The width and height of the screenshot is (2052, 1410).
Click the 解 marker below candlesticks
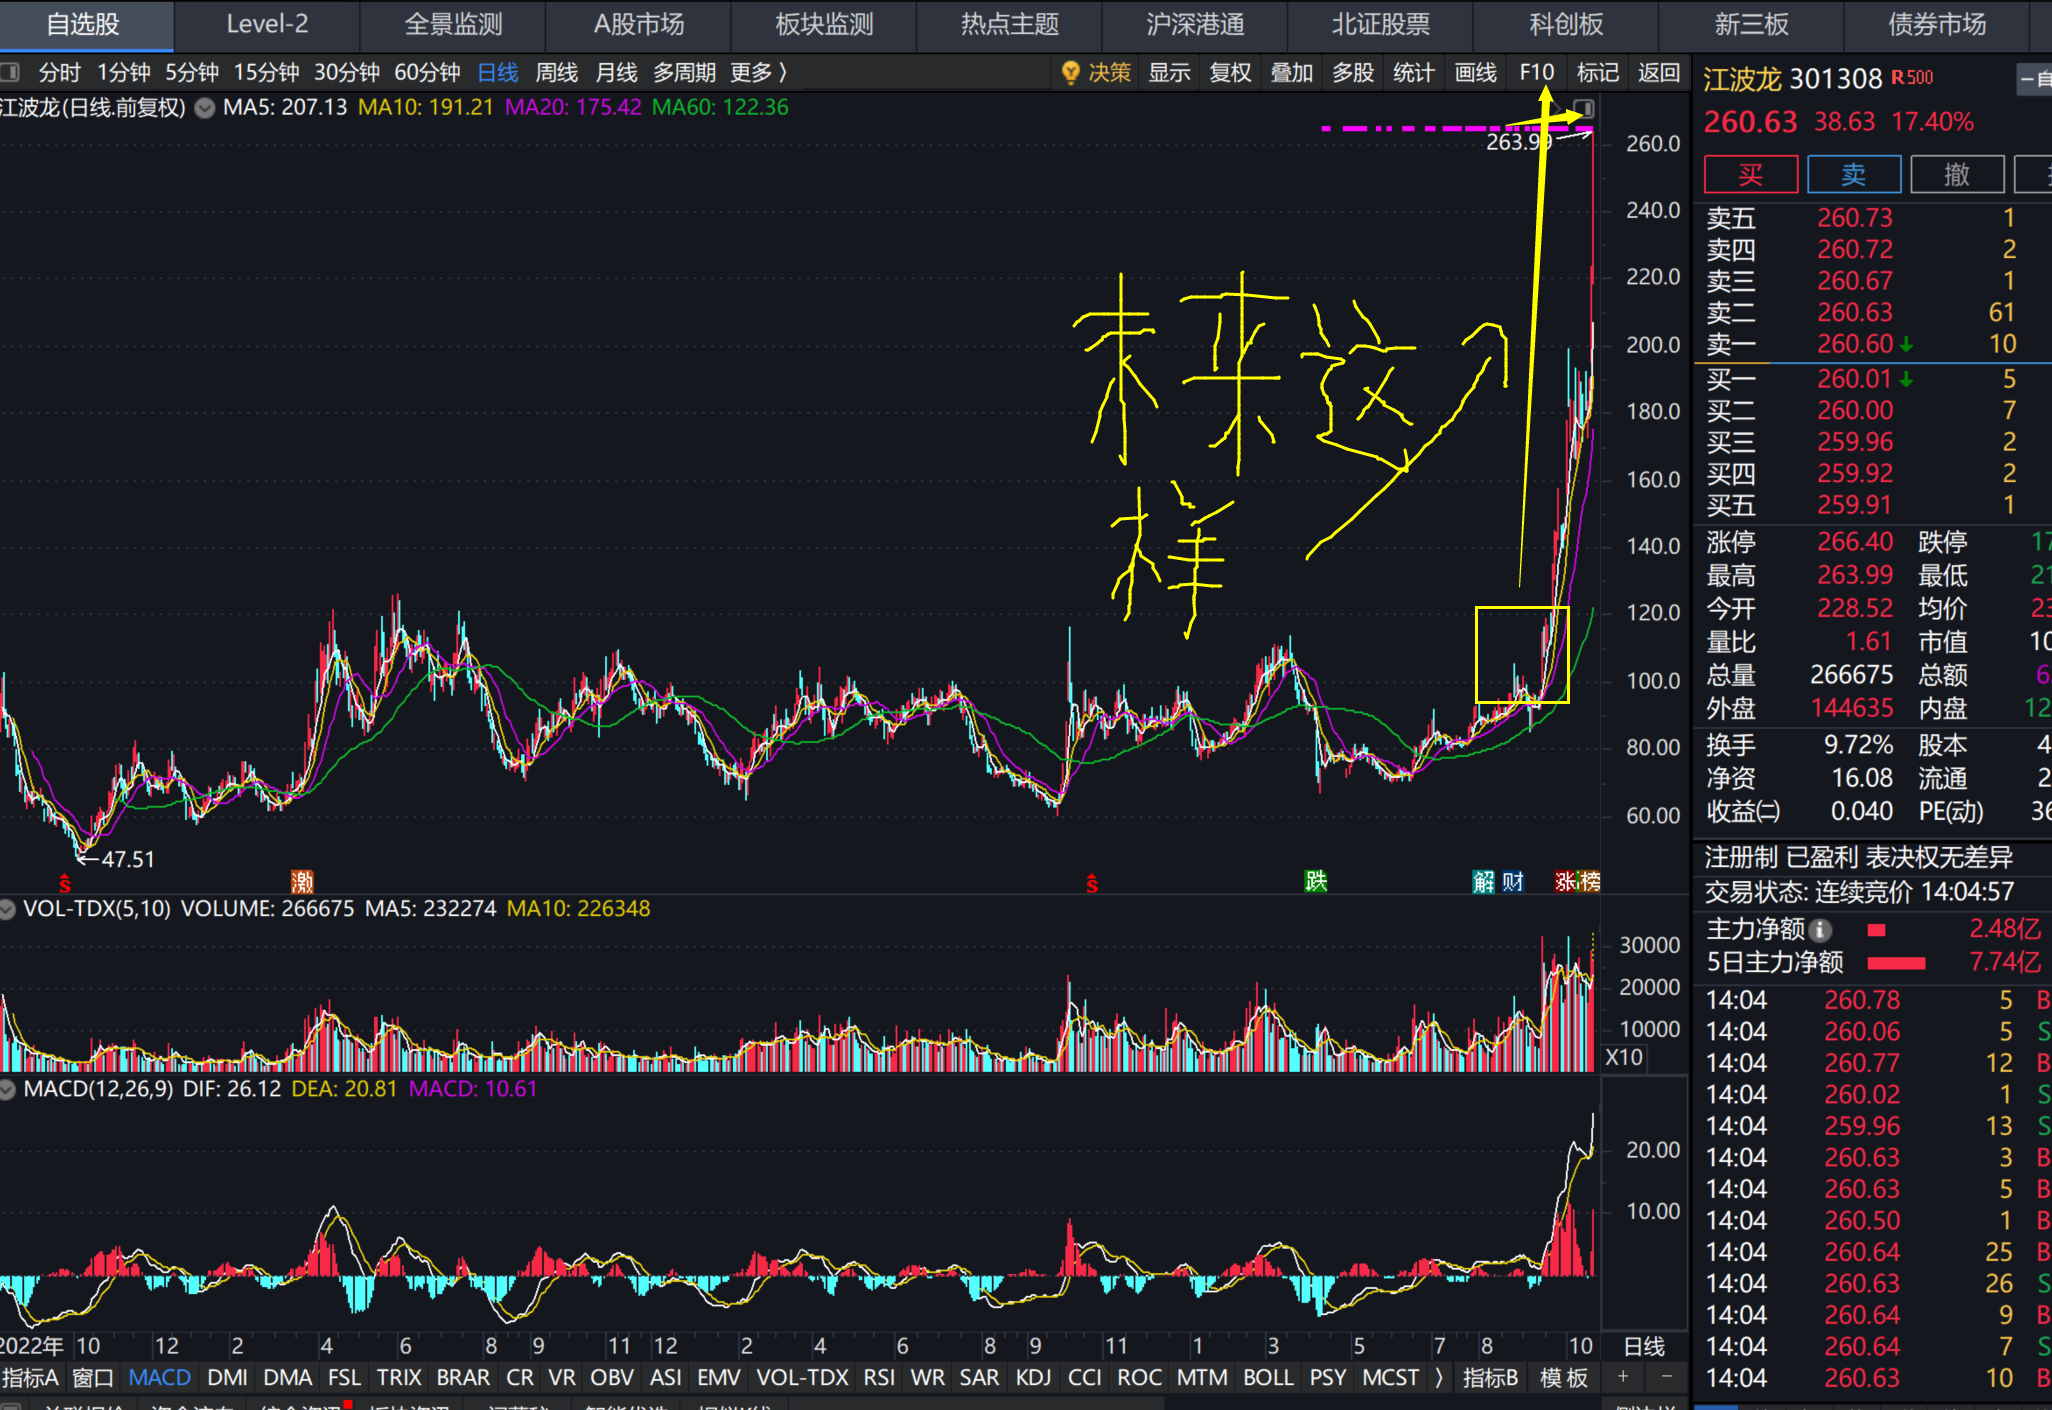[1483, 881]
